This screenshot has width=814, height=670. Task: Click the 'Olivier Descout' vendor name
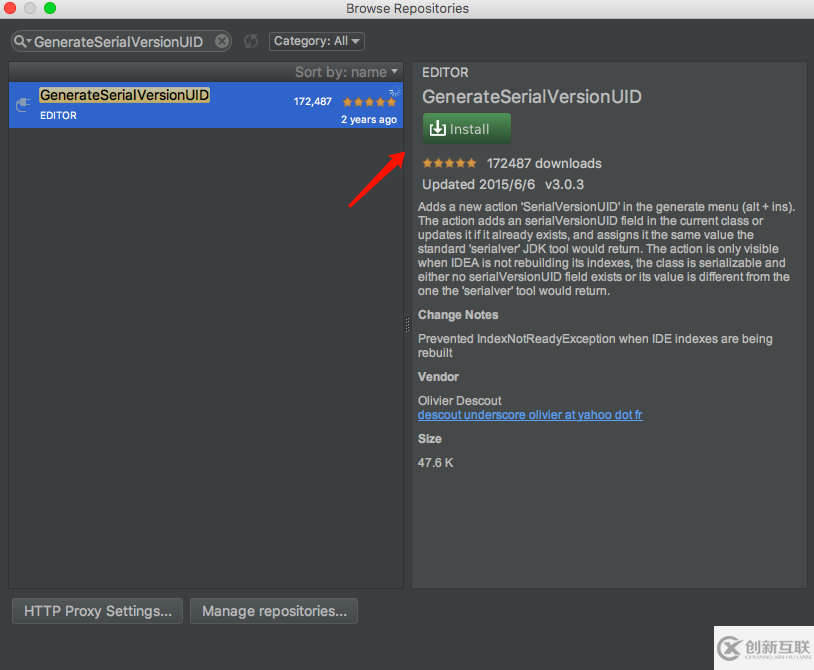tap(459, 401)
